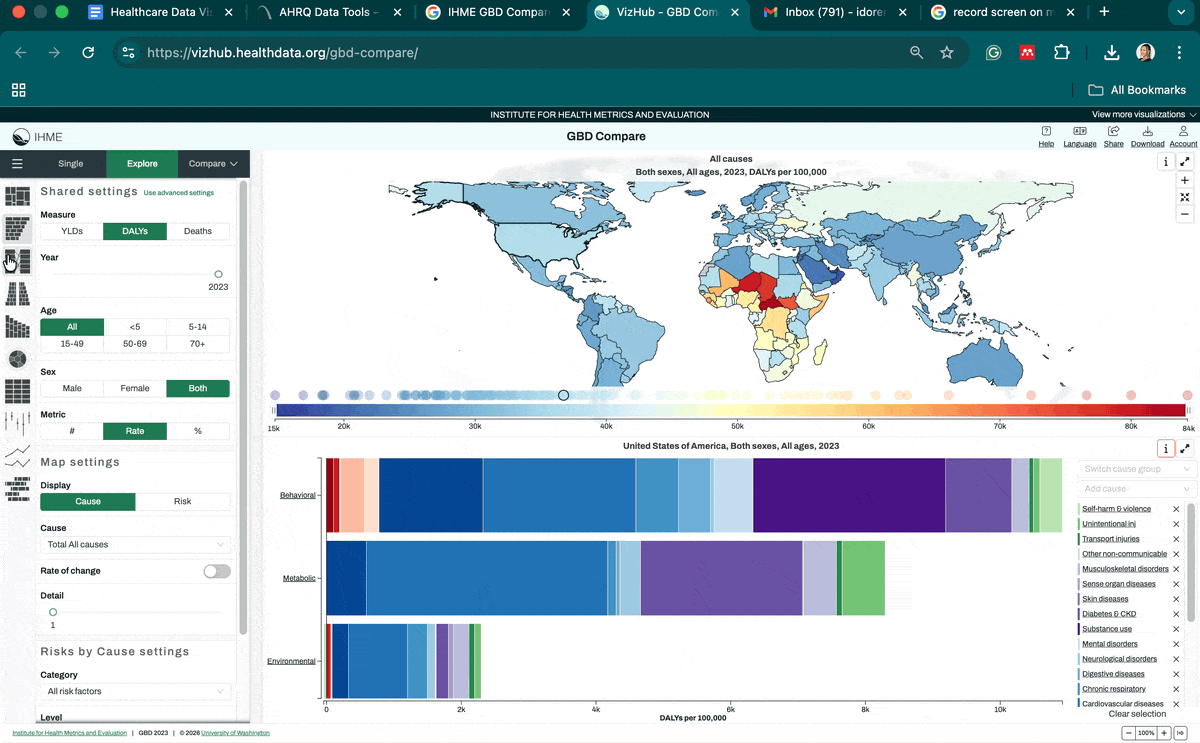Select the Female sex option
Viewport: 1200px width, 743px height.
[134, 388]
